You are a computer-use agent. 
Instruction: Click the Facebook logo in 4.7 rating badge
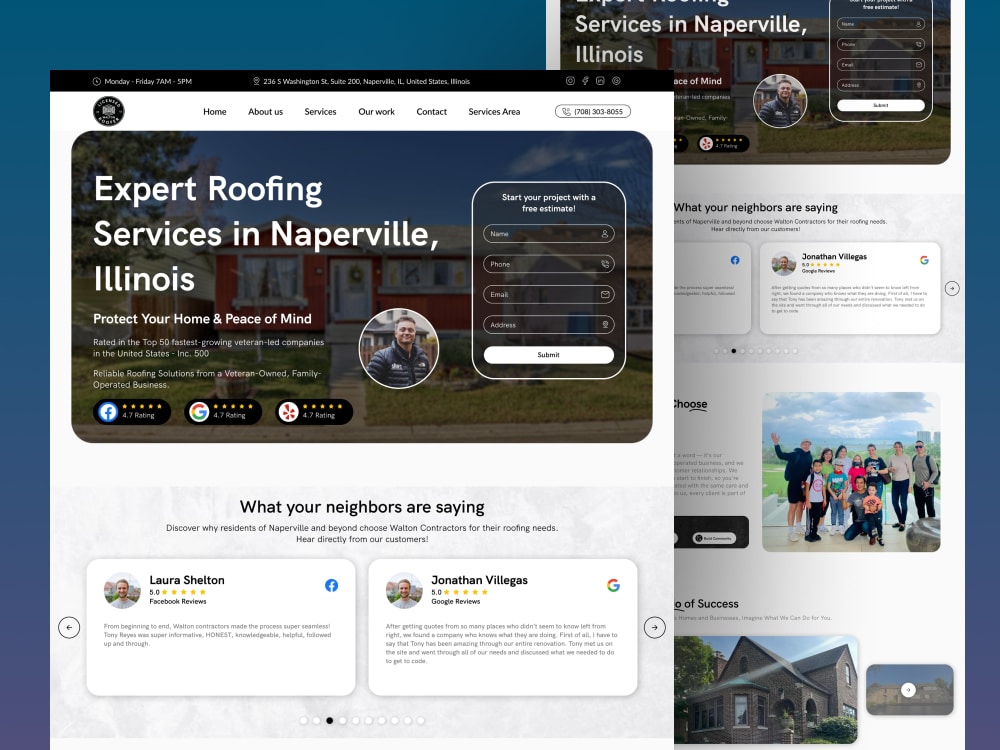click(x=108, y=412)
